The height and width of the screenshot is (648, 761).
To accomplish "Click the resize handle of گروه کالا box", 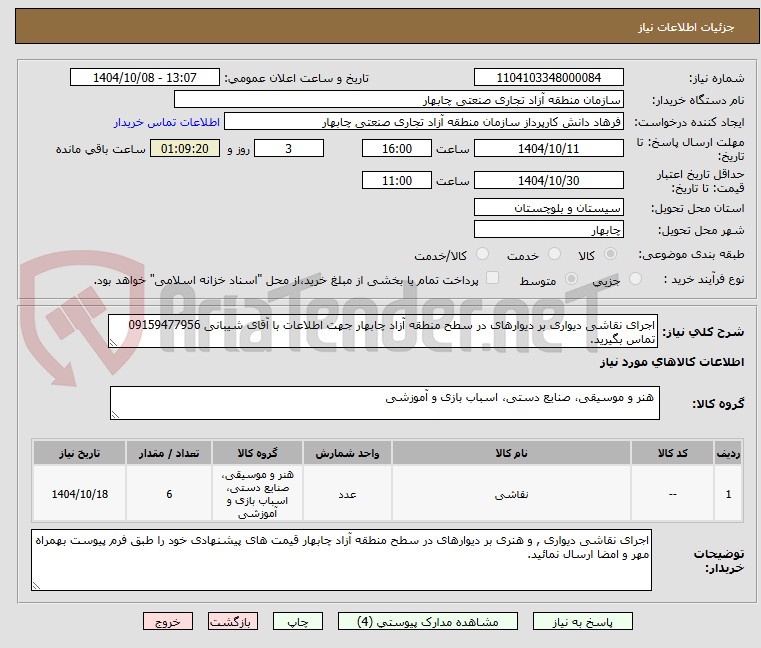I will (x=116, y=415).
